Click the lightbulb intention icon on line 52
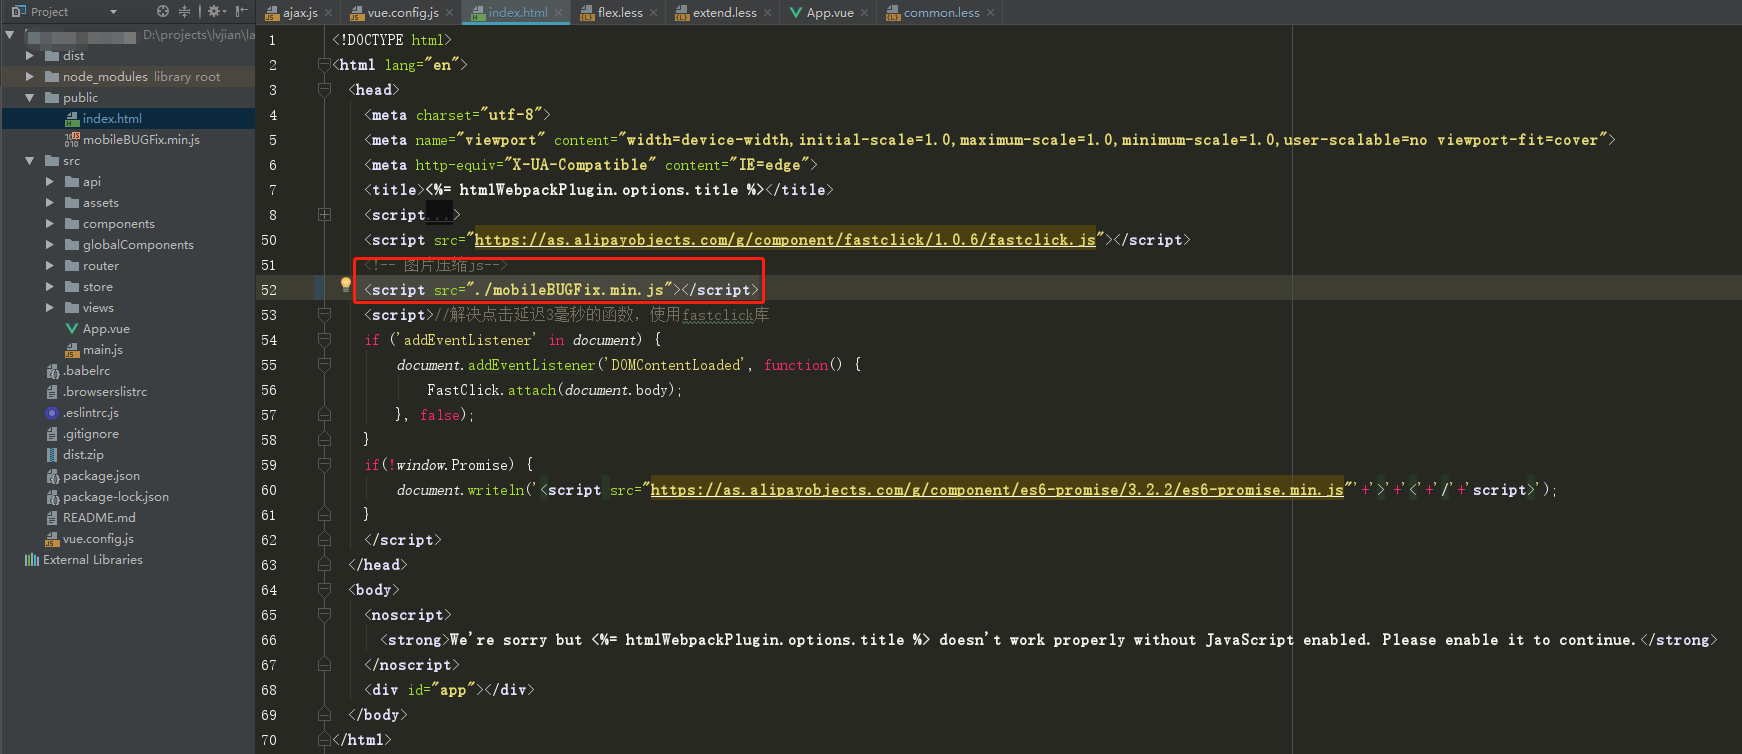Viewport: 1742px width, 754px height. point(346,285)
